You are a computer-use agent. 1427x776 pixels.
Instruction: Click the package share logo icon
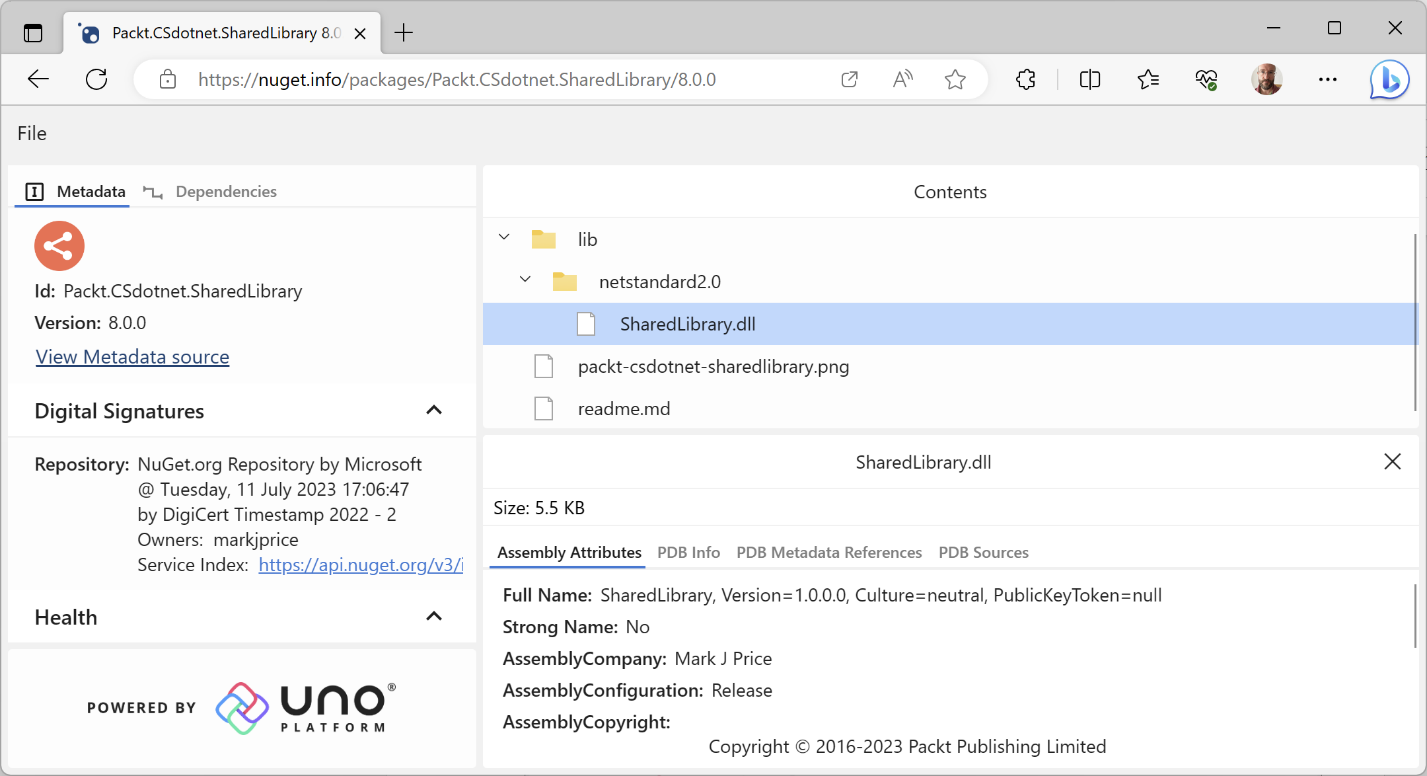[x=59, y=246]
